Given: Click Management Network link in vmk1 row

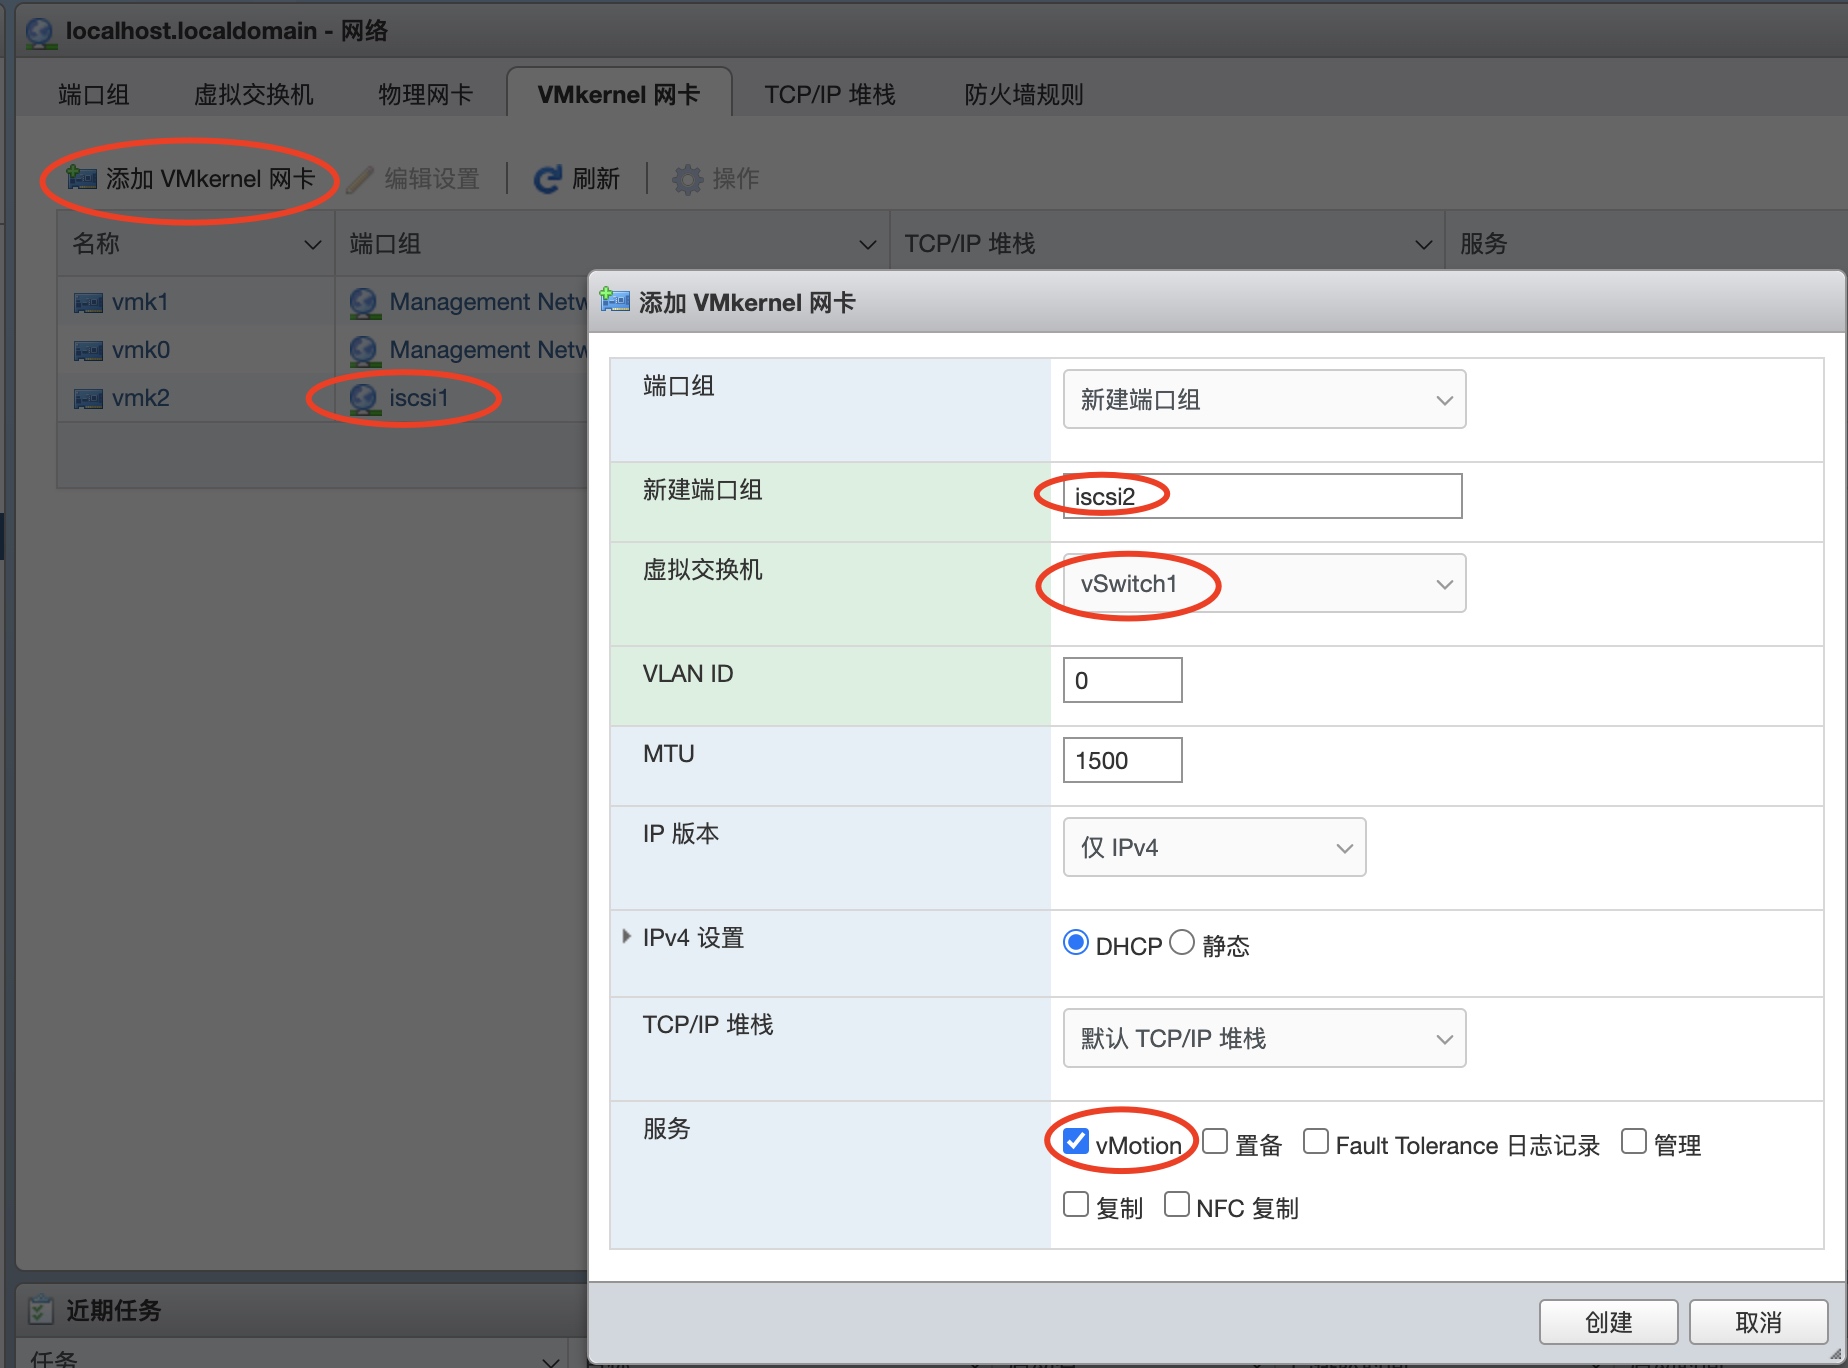Looking at the screenshot, I should [487, 302].
